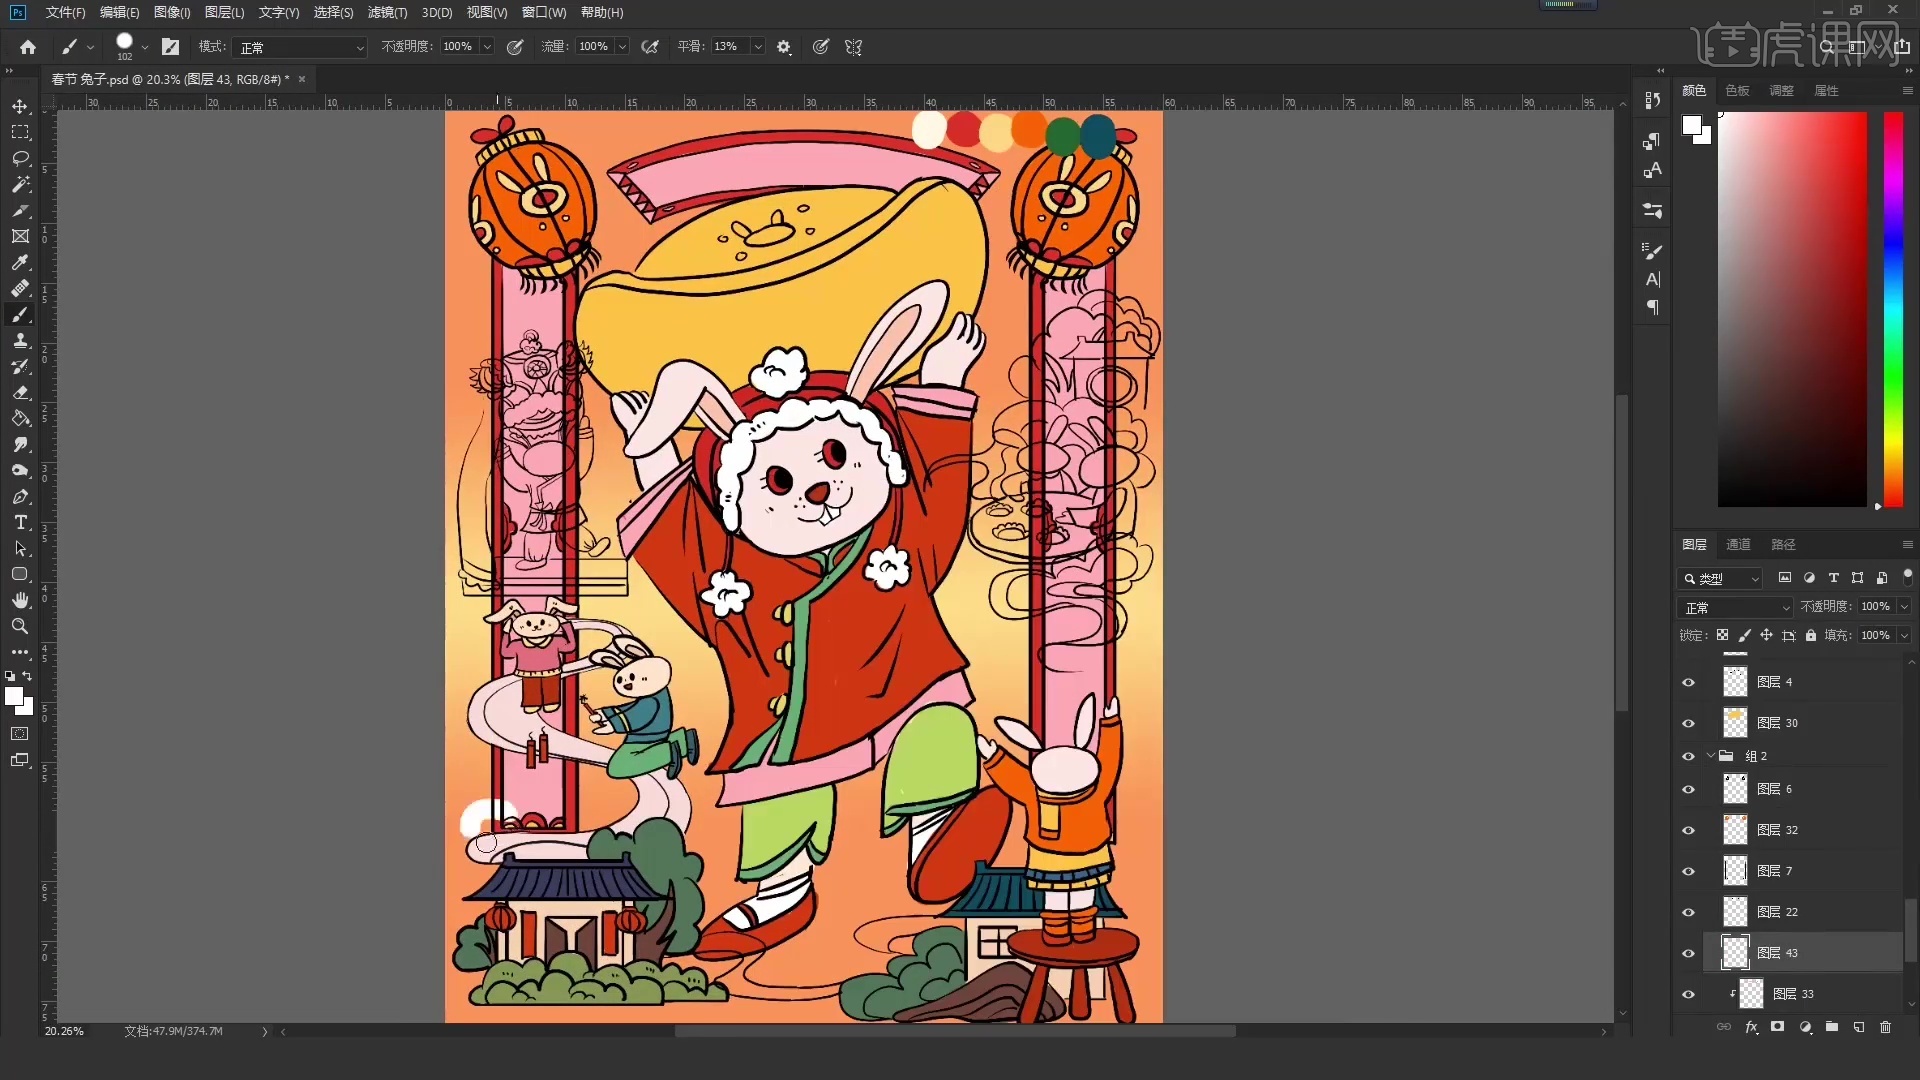The height and width of the screenshot is (1080, 1920).
Task: Select layer 图层 22 thumbnail
Action: [1735, 912]
